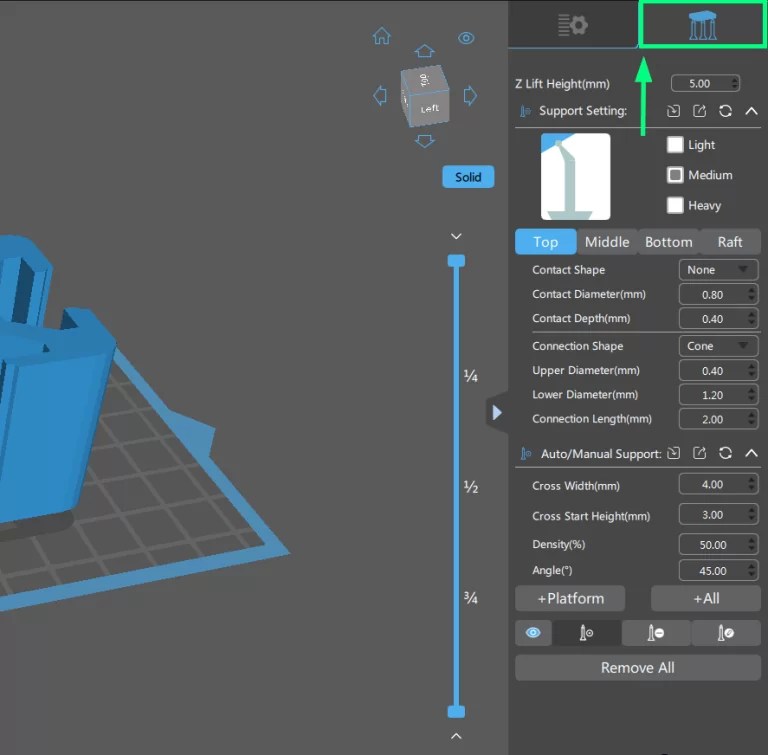Switch to the Middle support tab
This screenshot has width=768, height=755.
[607, 242]
